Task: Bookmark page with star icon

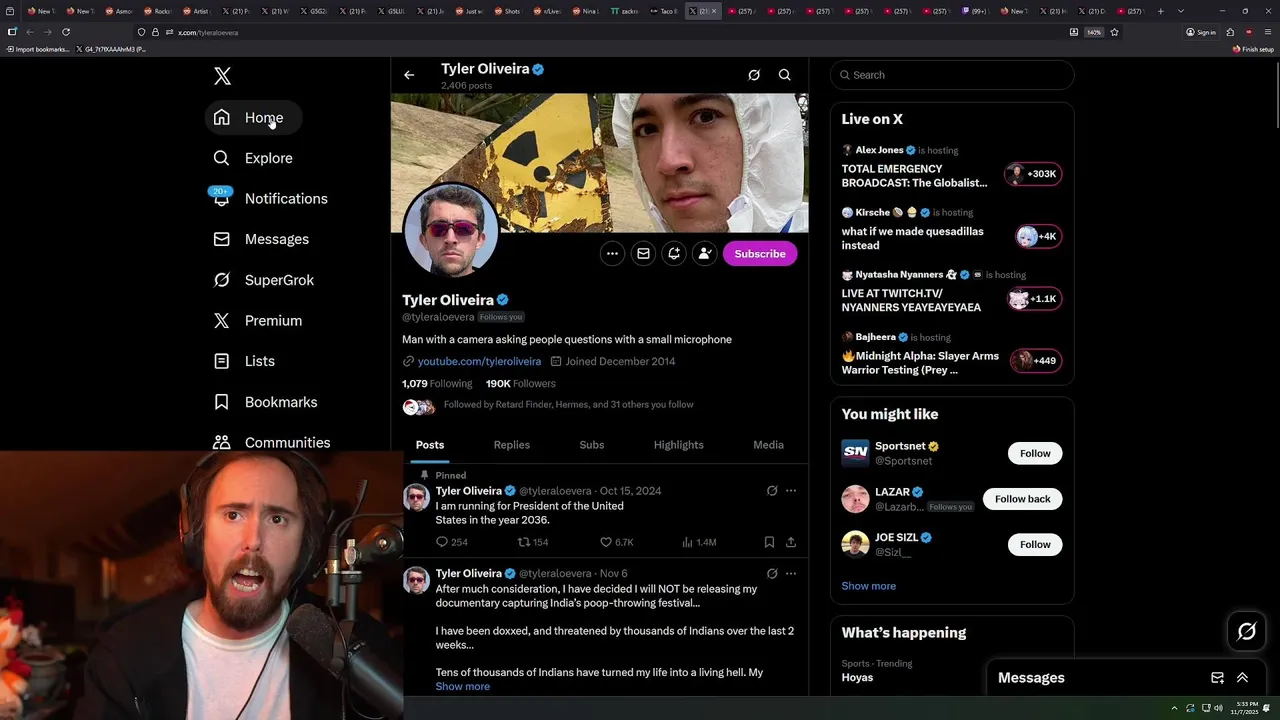Action: (x=1114, y=32)
